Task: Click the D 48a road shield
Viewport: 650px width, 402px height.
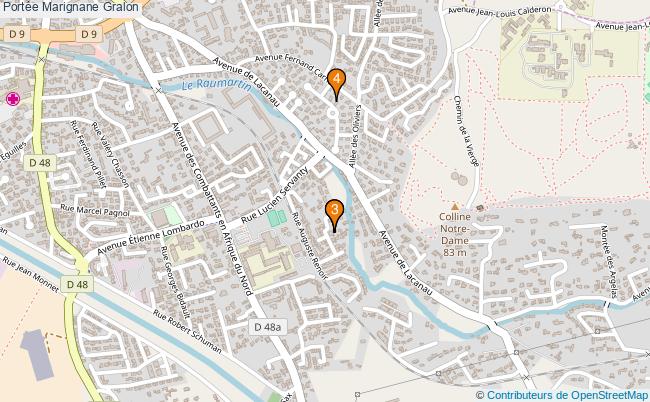Action: 267,327
